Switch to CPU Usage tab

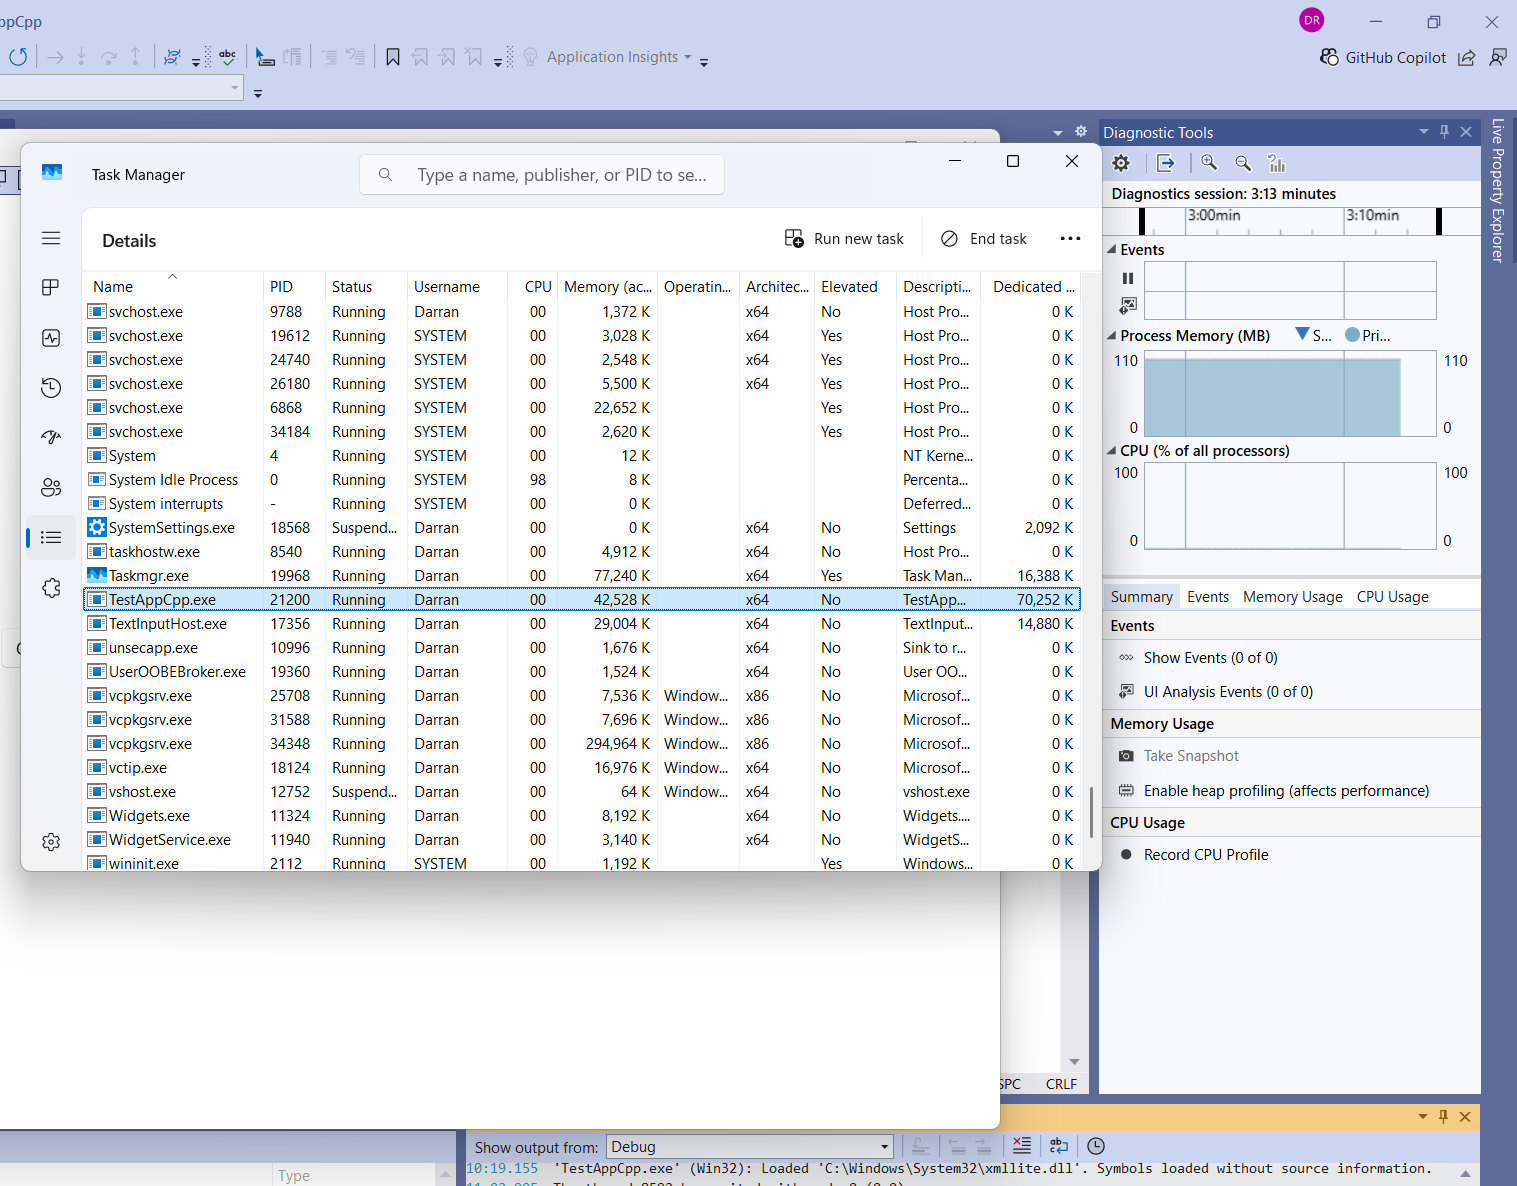(x=1392, y=597)
